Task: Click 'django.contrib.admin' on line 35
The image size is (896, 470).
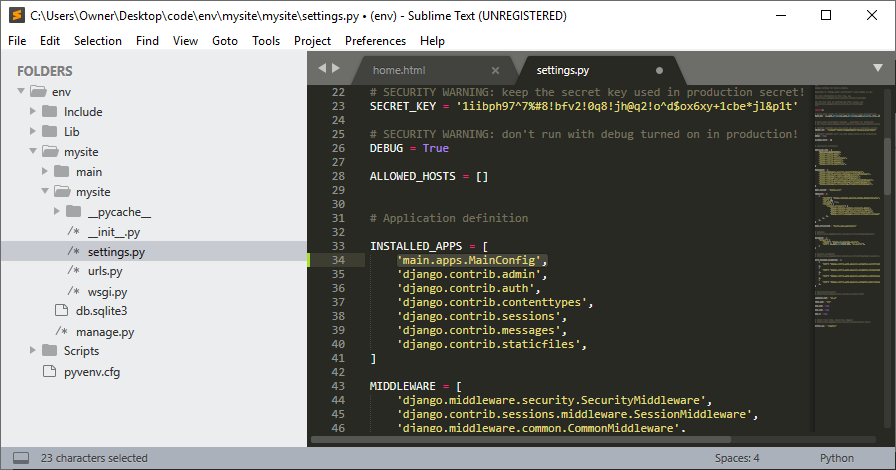Action: [x=469, y=274]
